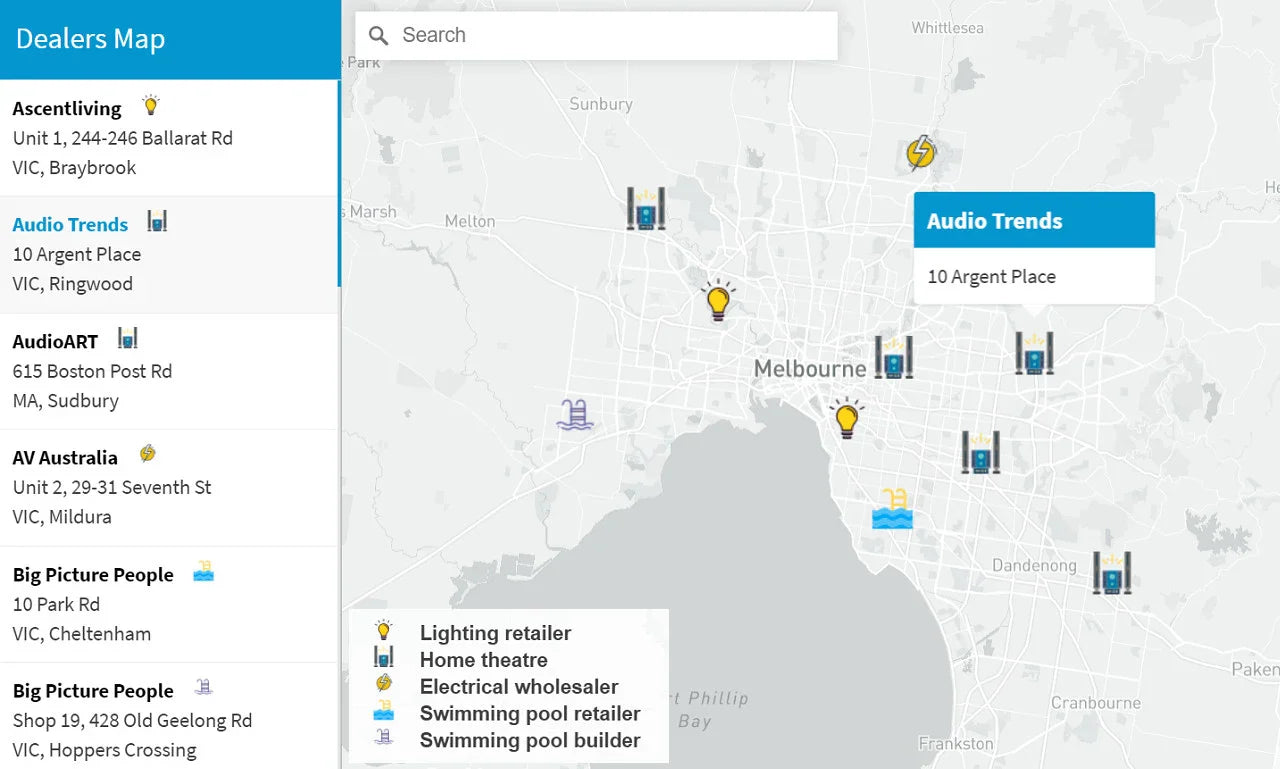Click the home theatre marker near Dandenong
This screenshot has width=1280, height=769.
click(1111, 573)
